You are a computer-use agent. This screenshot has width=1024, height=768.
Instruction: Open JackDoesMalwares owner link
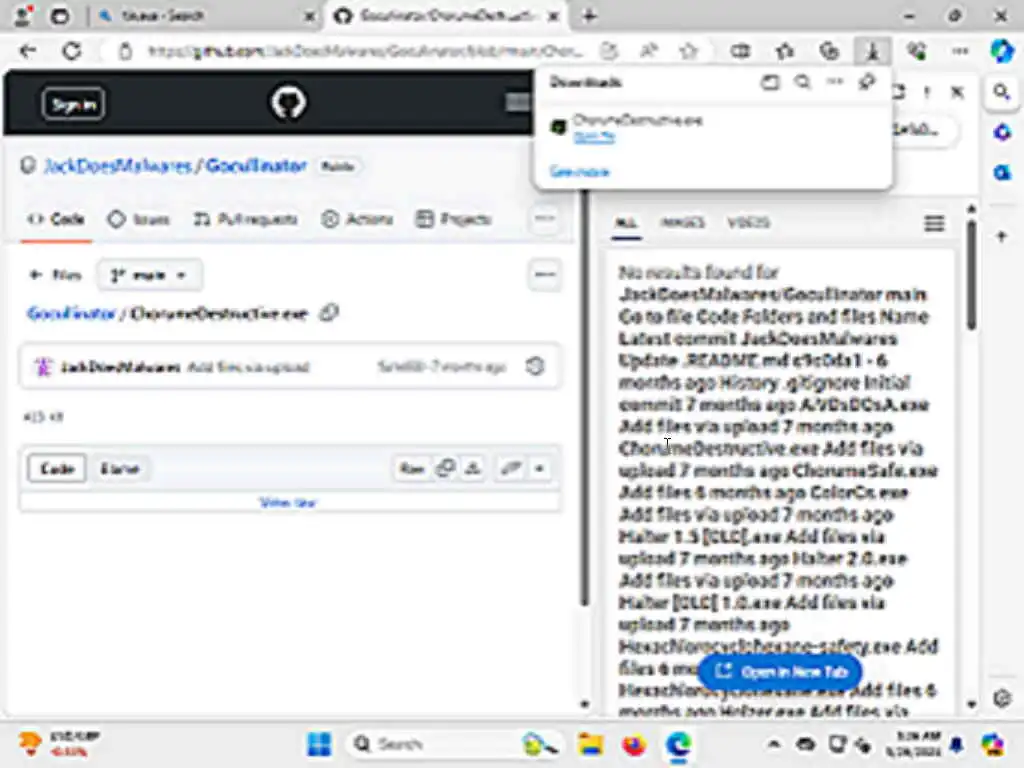117,166
